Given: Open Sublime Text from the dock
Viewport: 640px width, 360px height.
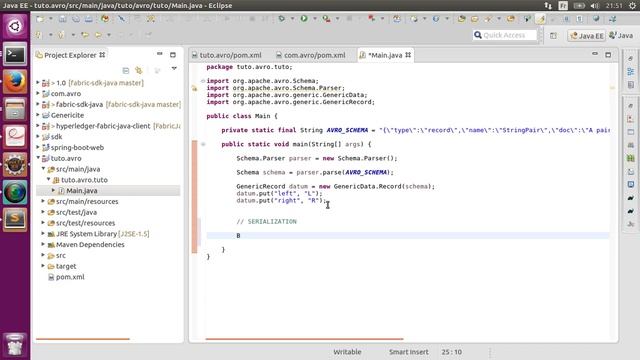Looking at the screenshot, I should pyautogui.click(x=15, y=219).
